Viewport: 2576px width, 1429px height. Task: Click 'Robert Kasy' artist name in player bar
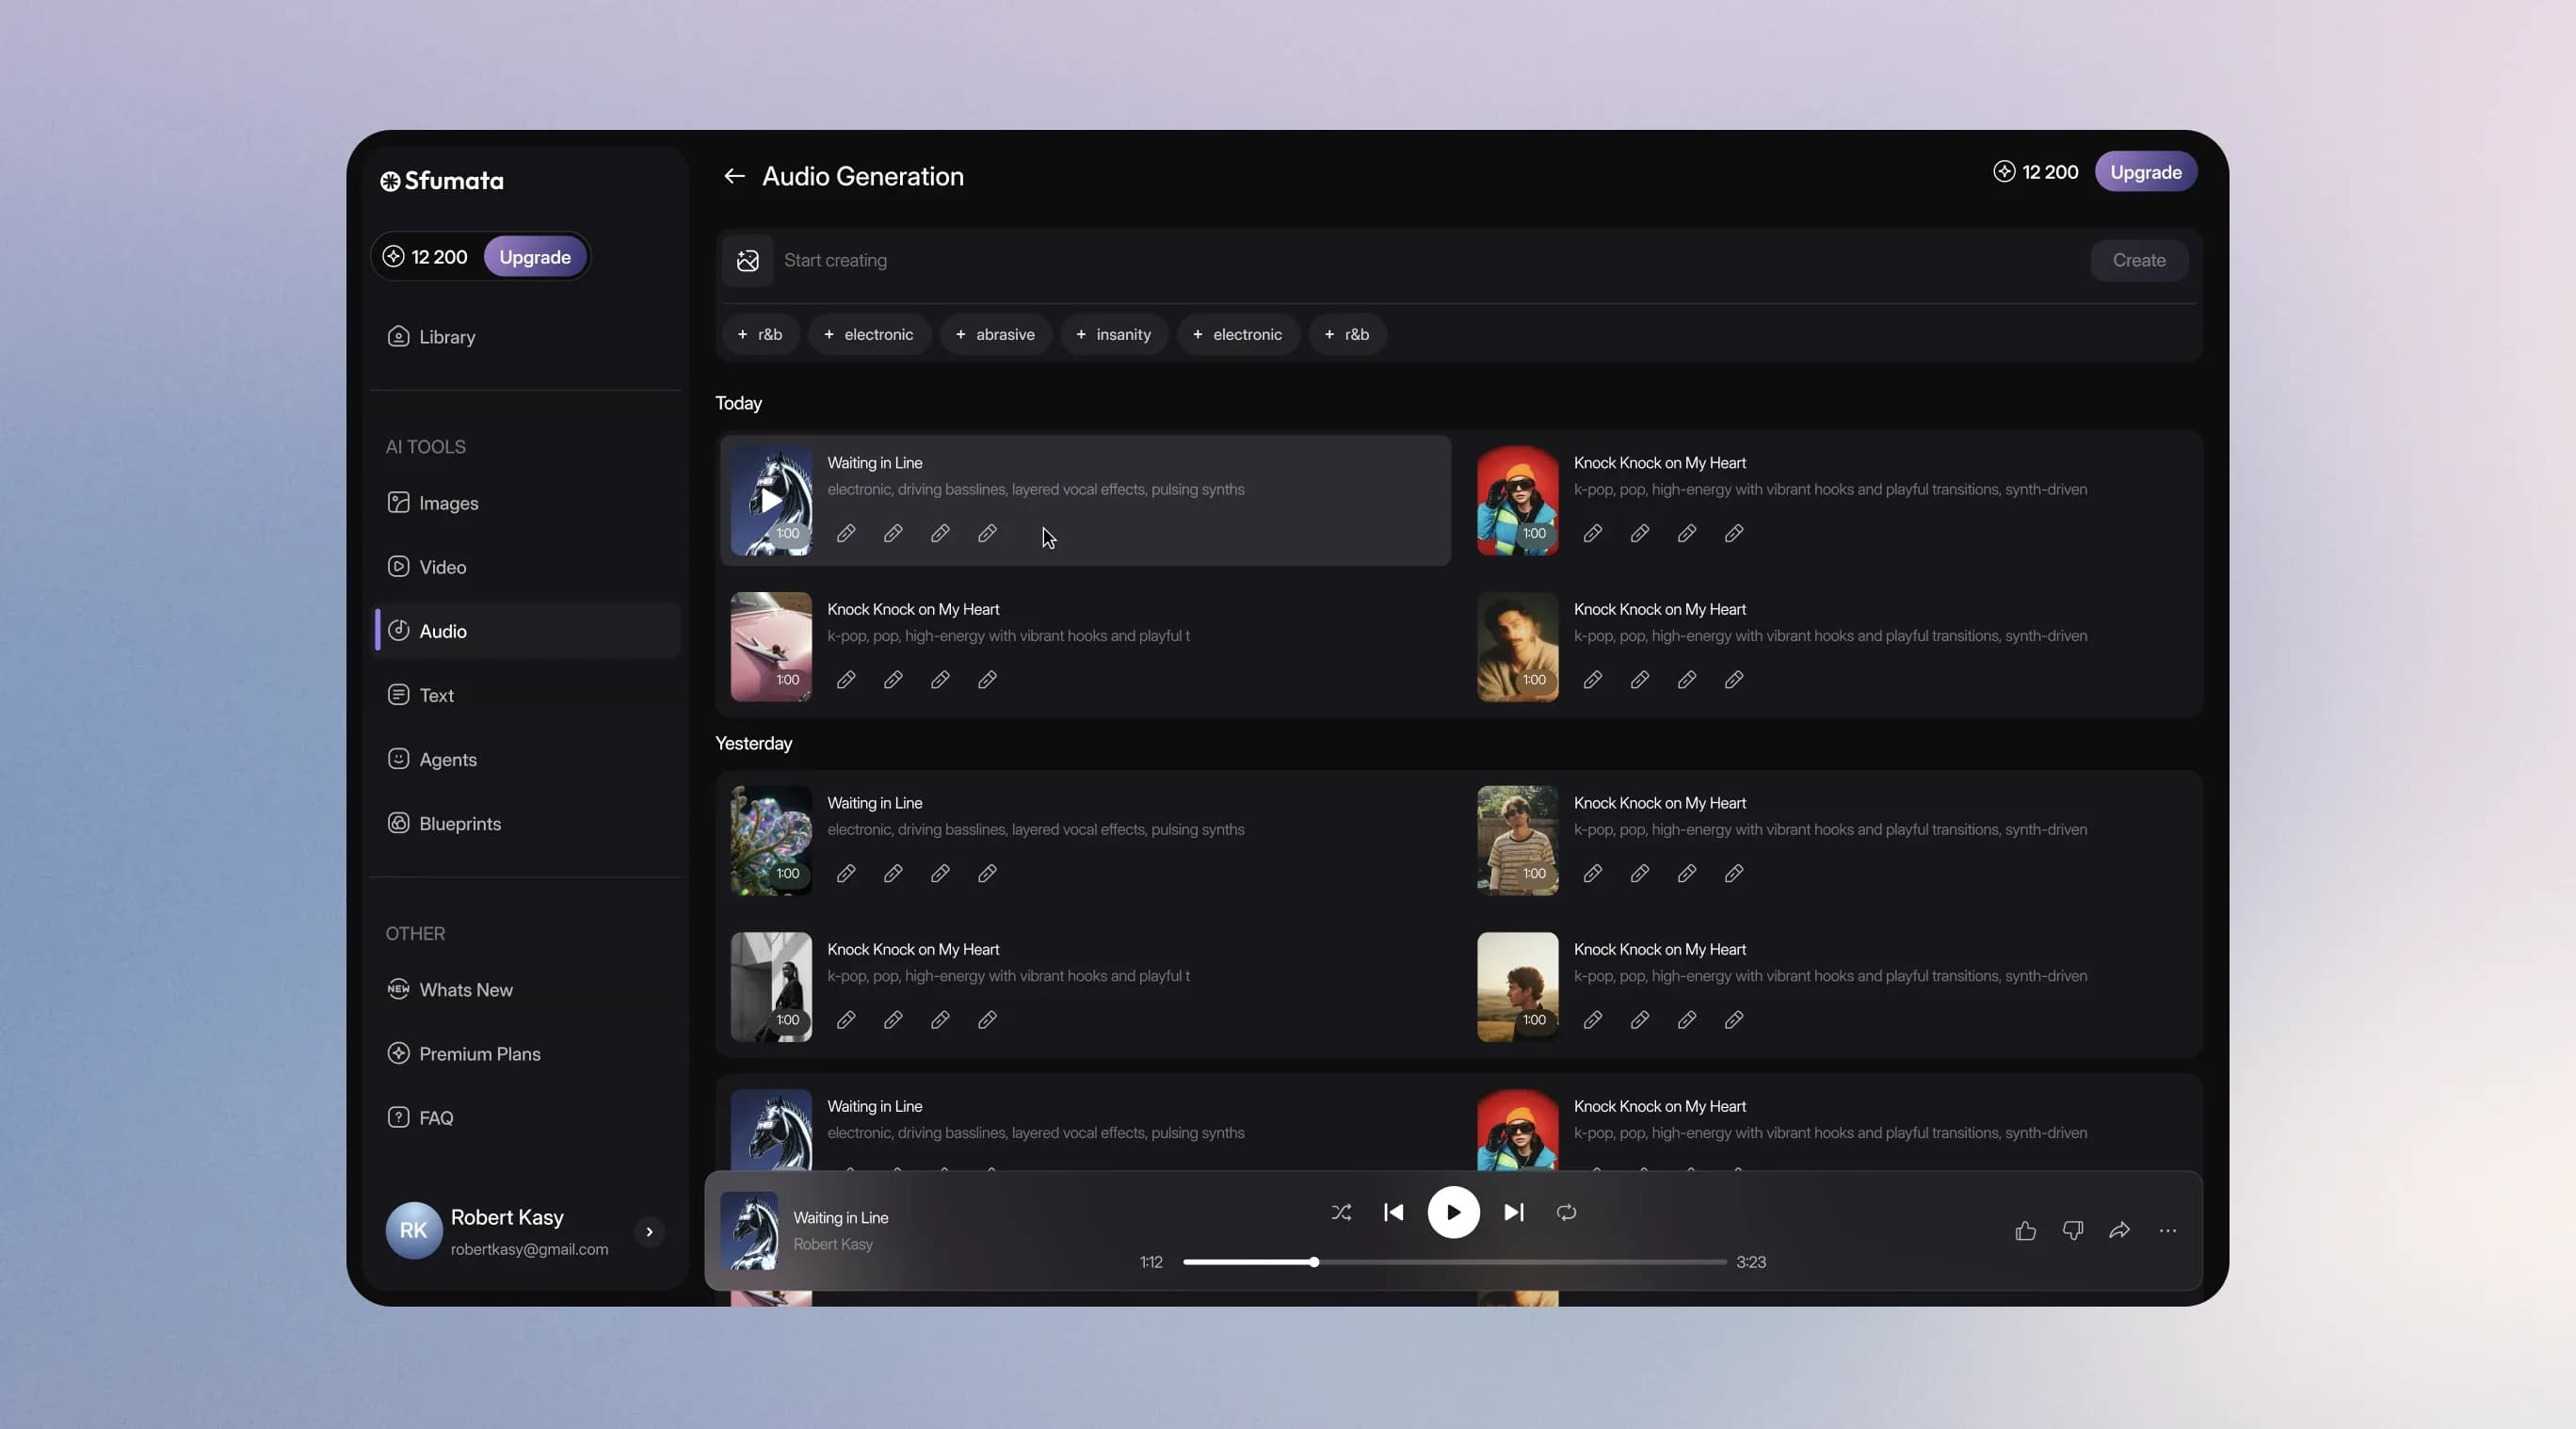[833, 1245]
